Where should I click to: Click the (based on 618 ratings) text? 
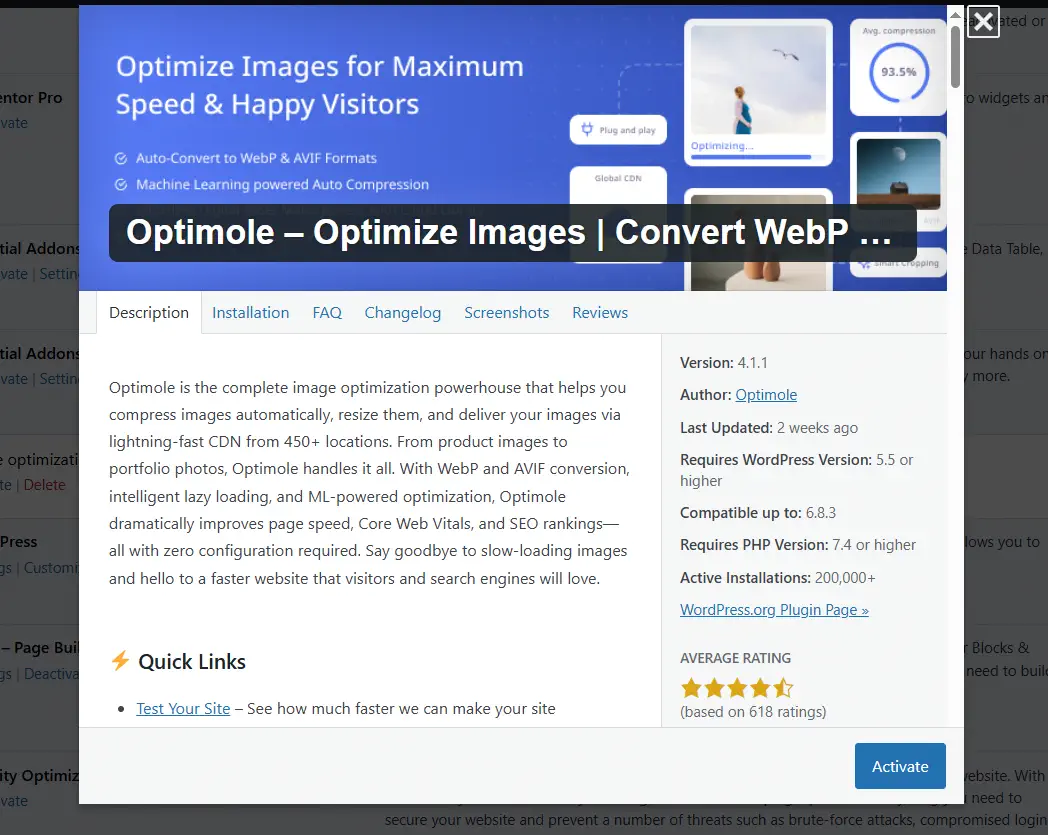click(753, 712)
